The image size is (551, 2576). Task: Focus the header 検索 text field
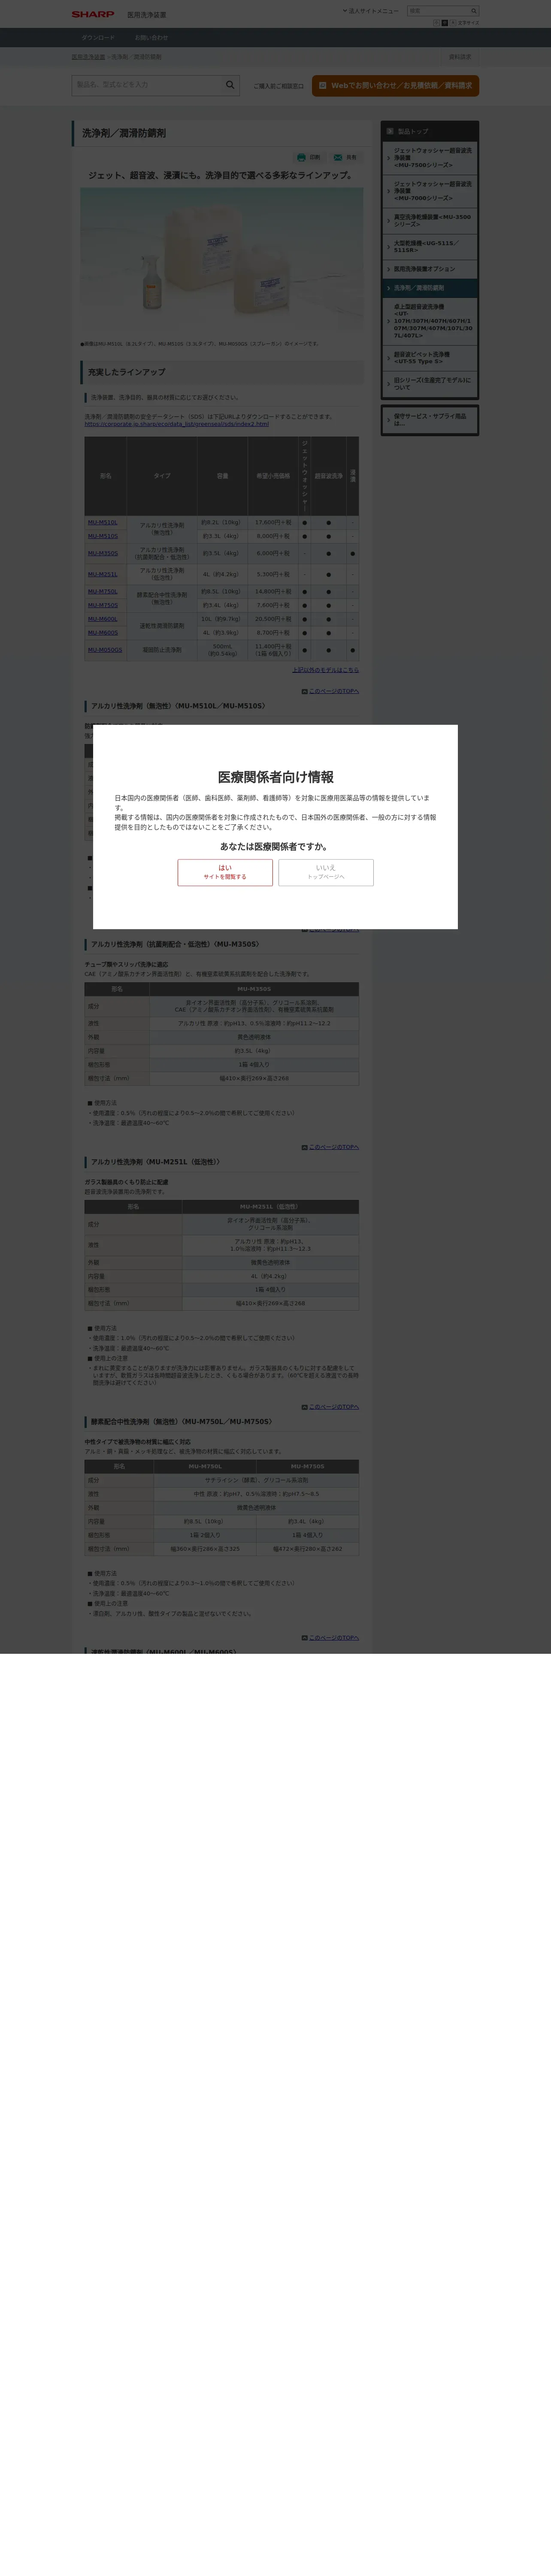point(438,11)
